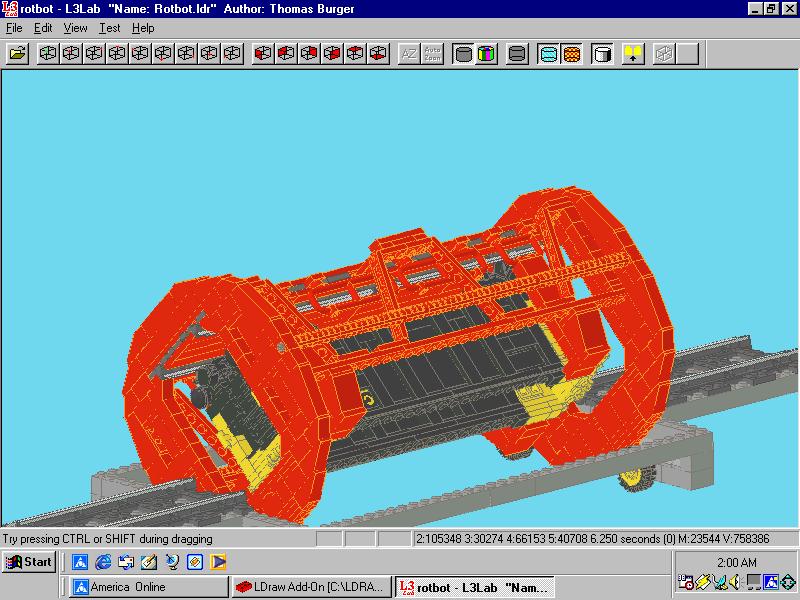Toggle the cyan wireframe cylinder button
The width and height of the screenshot is (800, 600).
(548, 54)
